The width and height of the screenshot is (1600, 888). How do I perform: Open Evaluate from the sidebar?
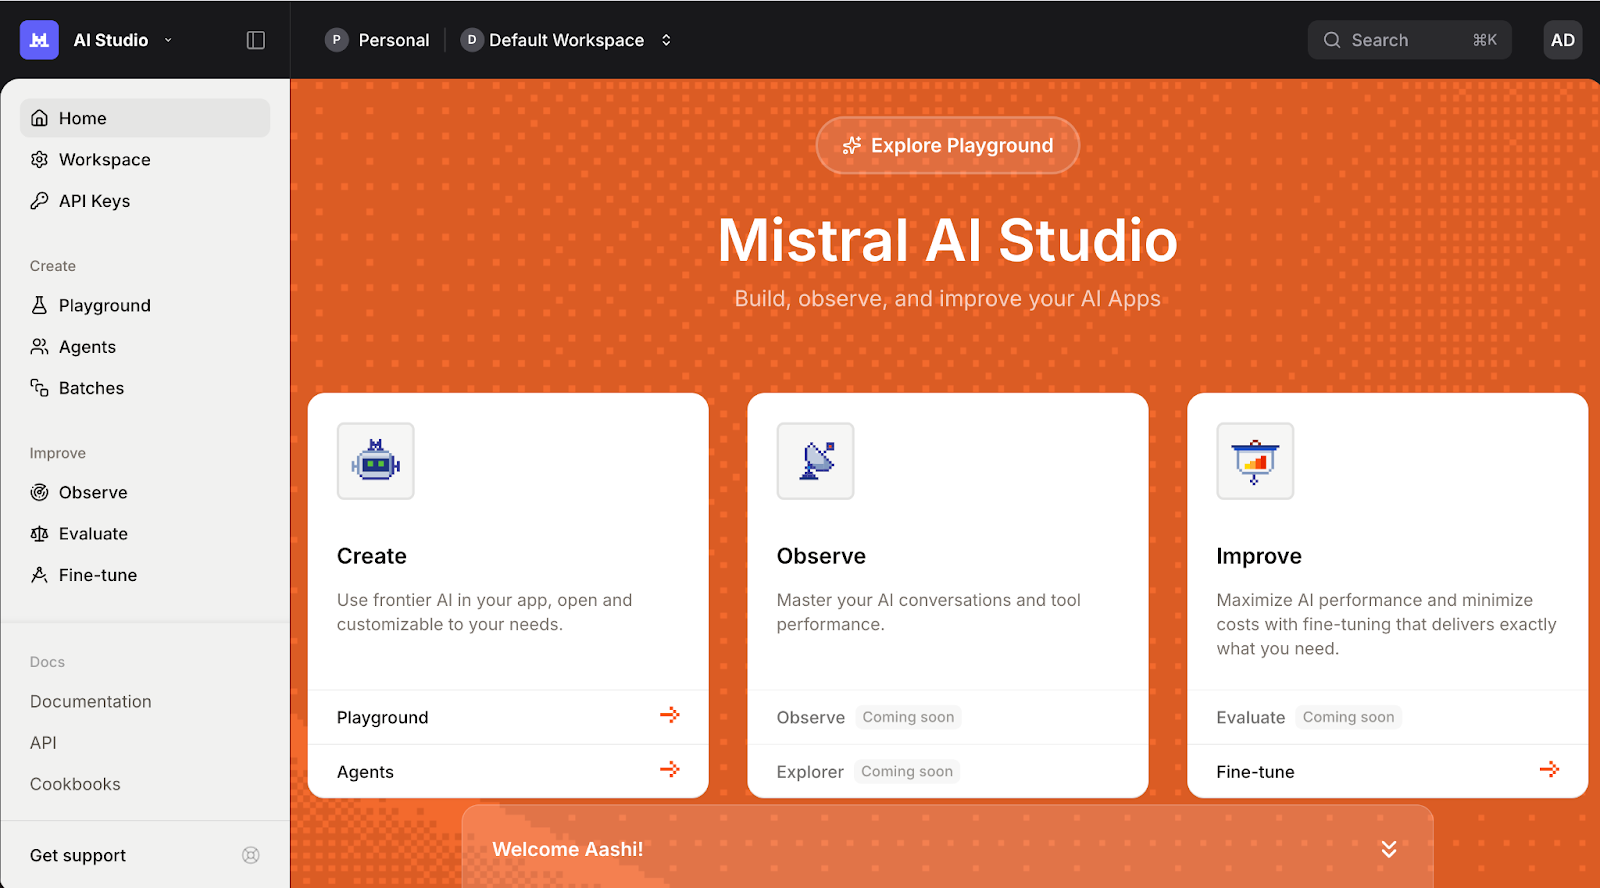pos(145,534)
